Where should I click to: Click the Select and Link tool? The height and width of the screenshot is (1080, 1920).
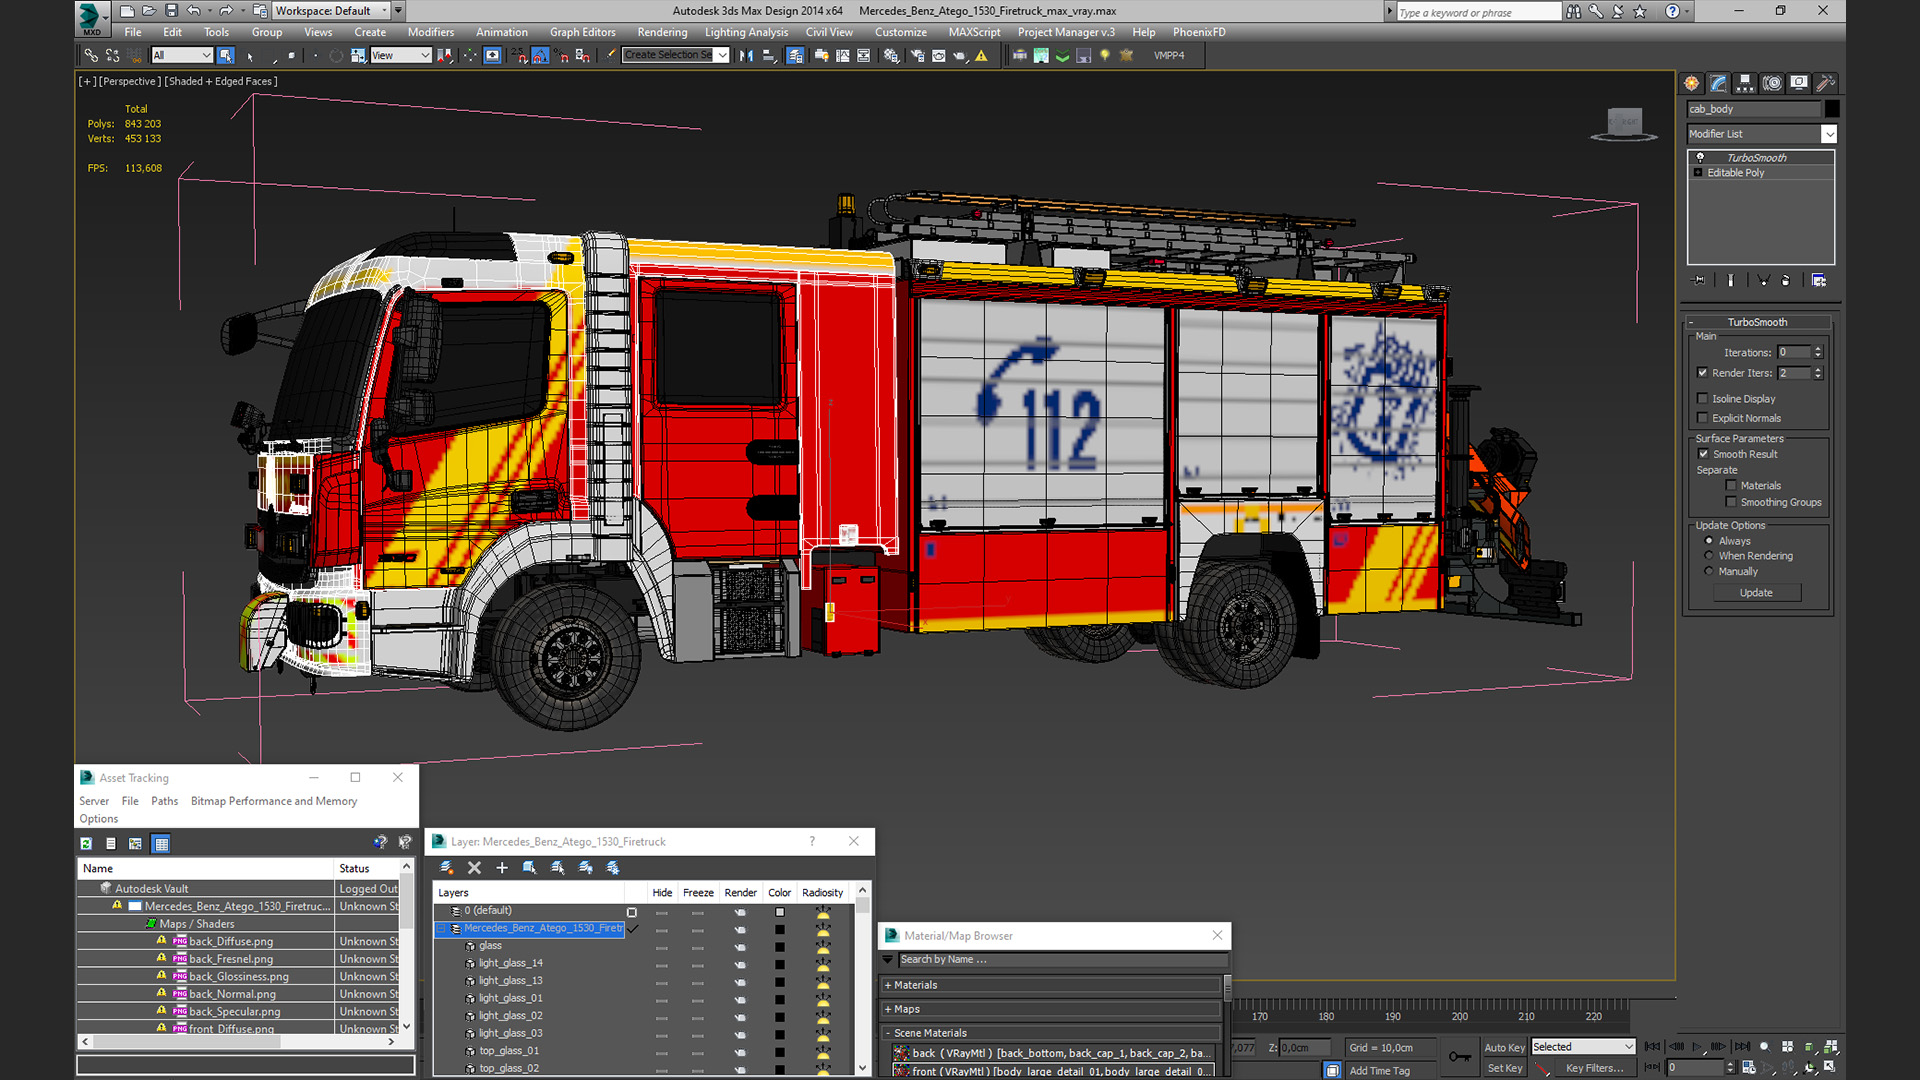(91, 56)
